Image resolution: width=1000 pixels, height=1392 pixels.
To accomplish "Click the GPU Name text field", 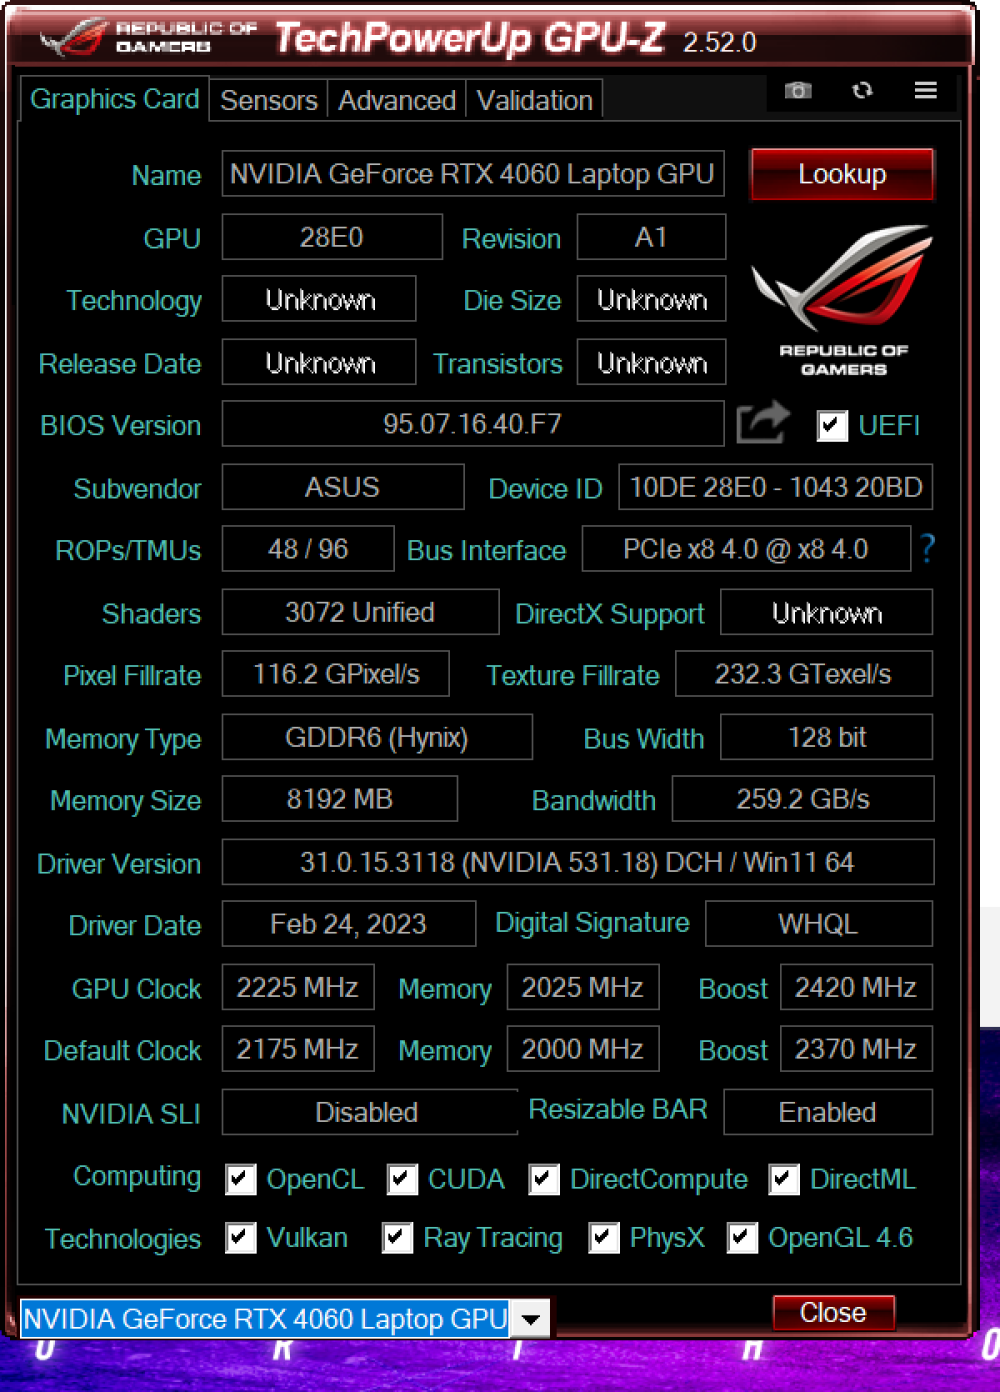I will [x=472, y=174].
